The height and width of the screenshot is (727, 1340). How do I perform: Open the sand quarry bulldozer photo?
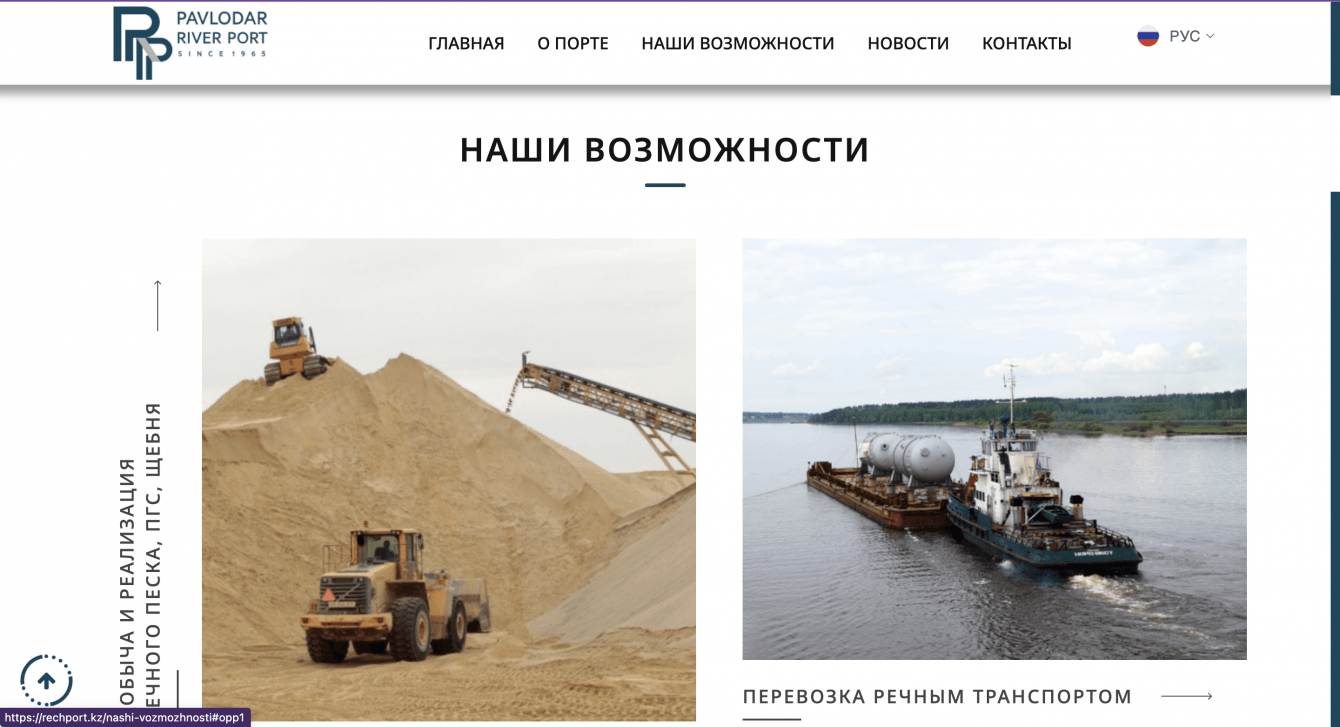pyautogui.click(x=449, y=479)
